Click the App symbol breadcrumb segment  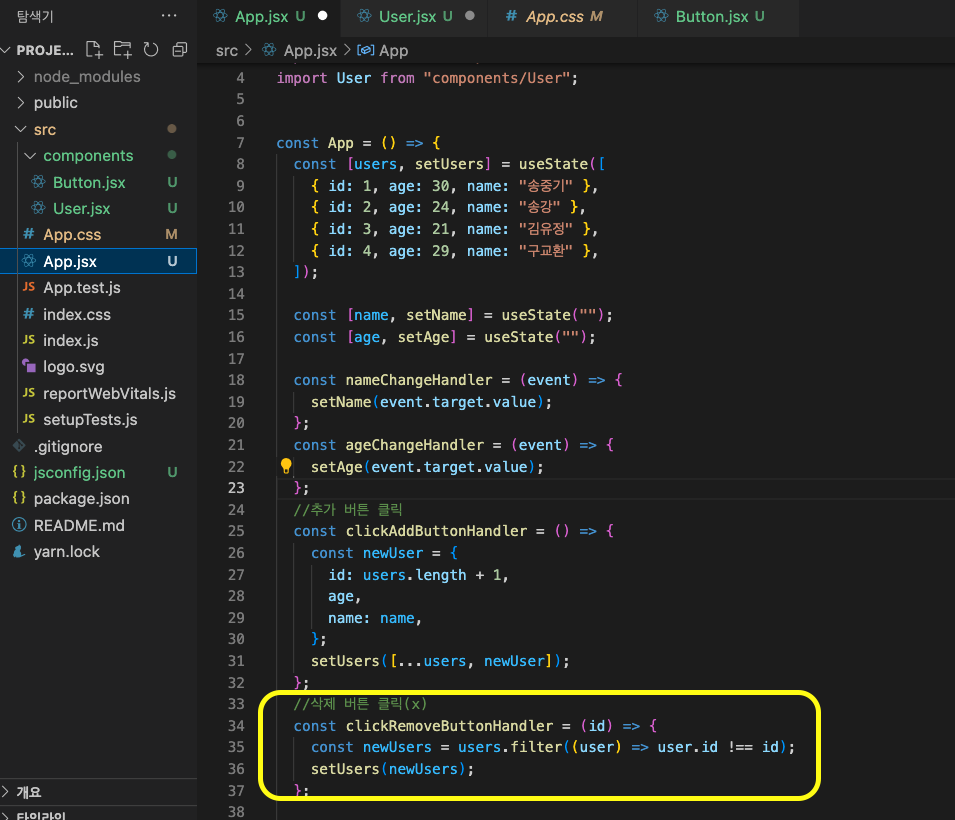[x=393, y=51]
